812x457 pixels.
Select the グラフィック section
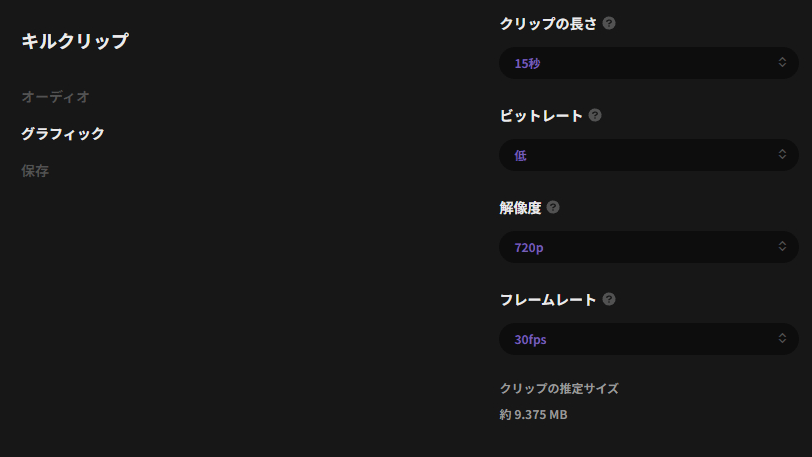point(62,134)
